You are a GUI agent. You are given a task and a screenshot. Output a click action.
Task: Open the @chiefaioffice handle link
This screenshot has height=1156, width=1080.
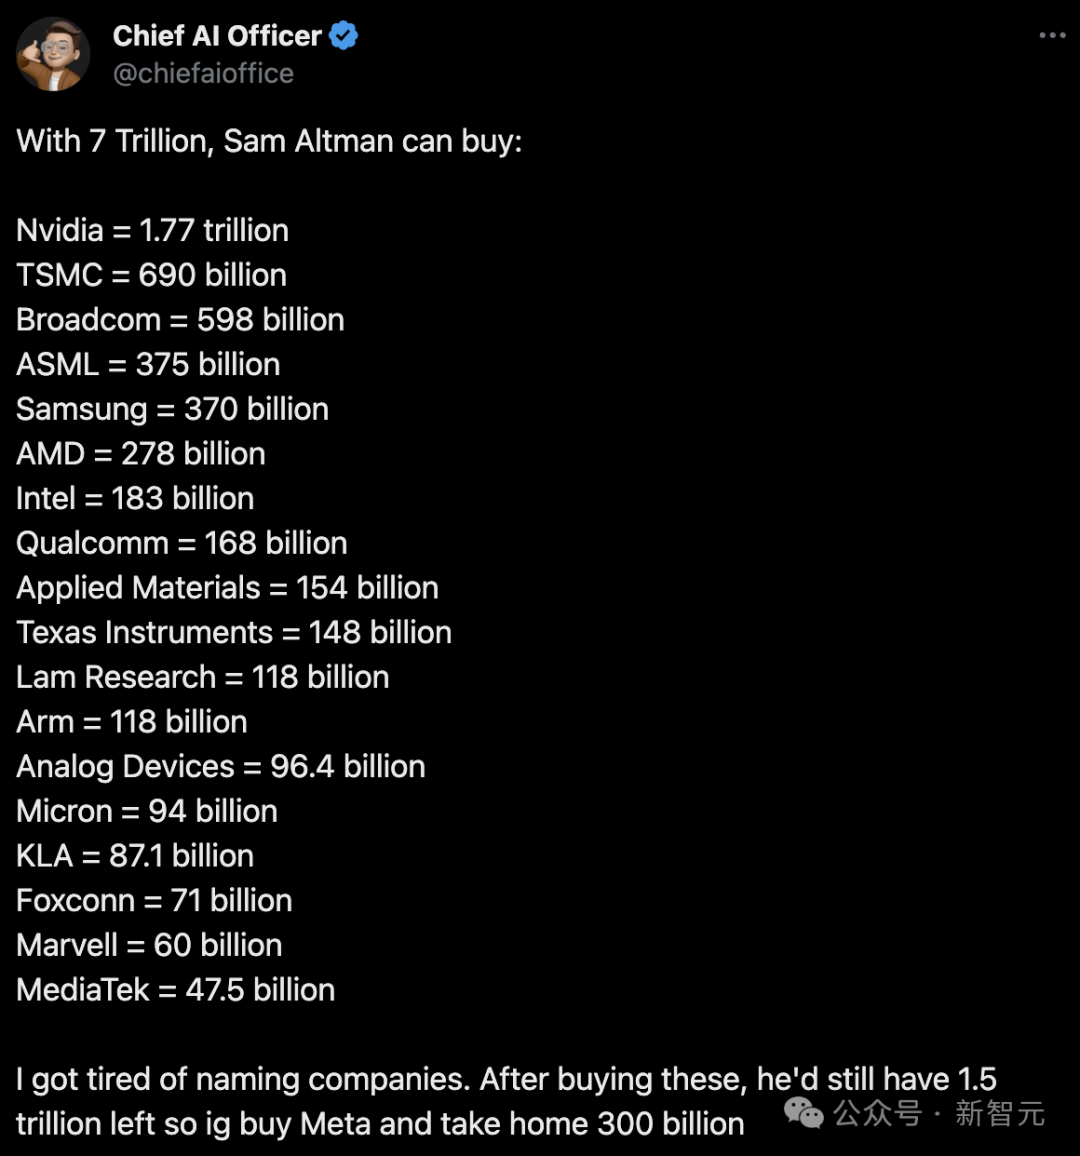tap(203, 73)
